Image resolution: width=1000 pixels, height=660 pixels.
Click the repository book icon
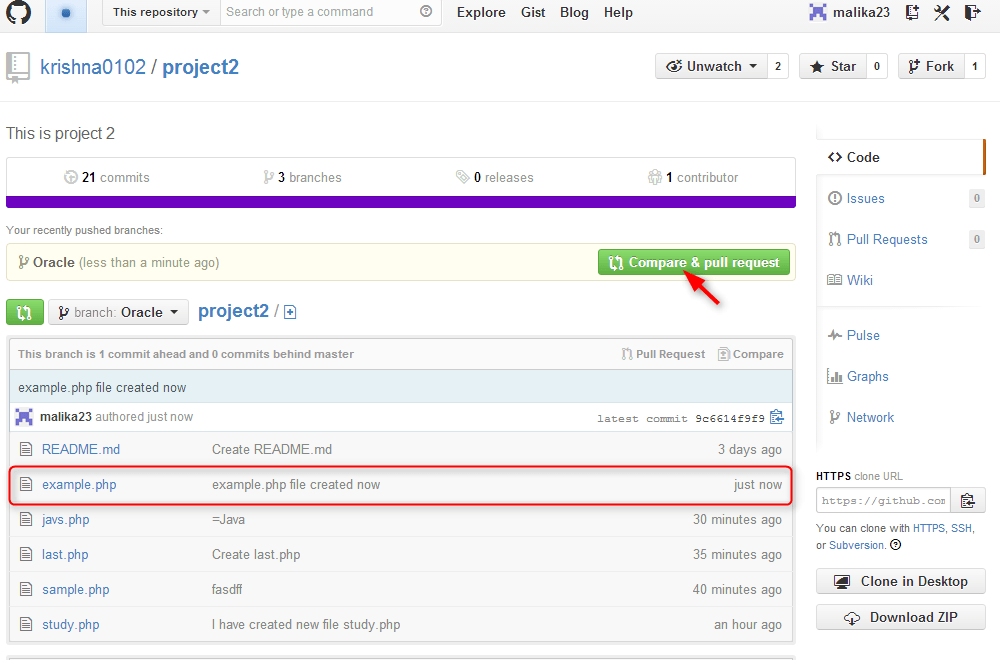[18, 67]
